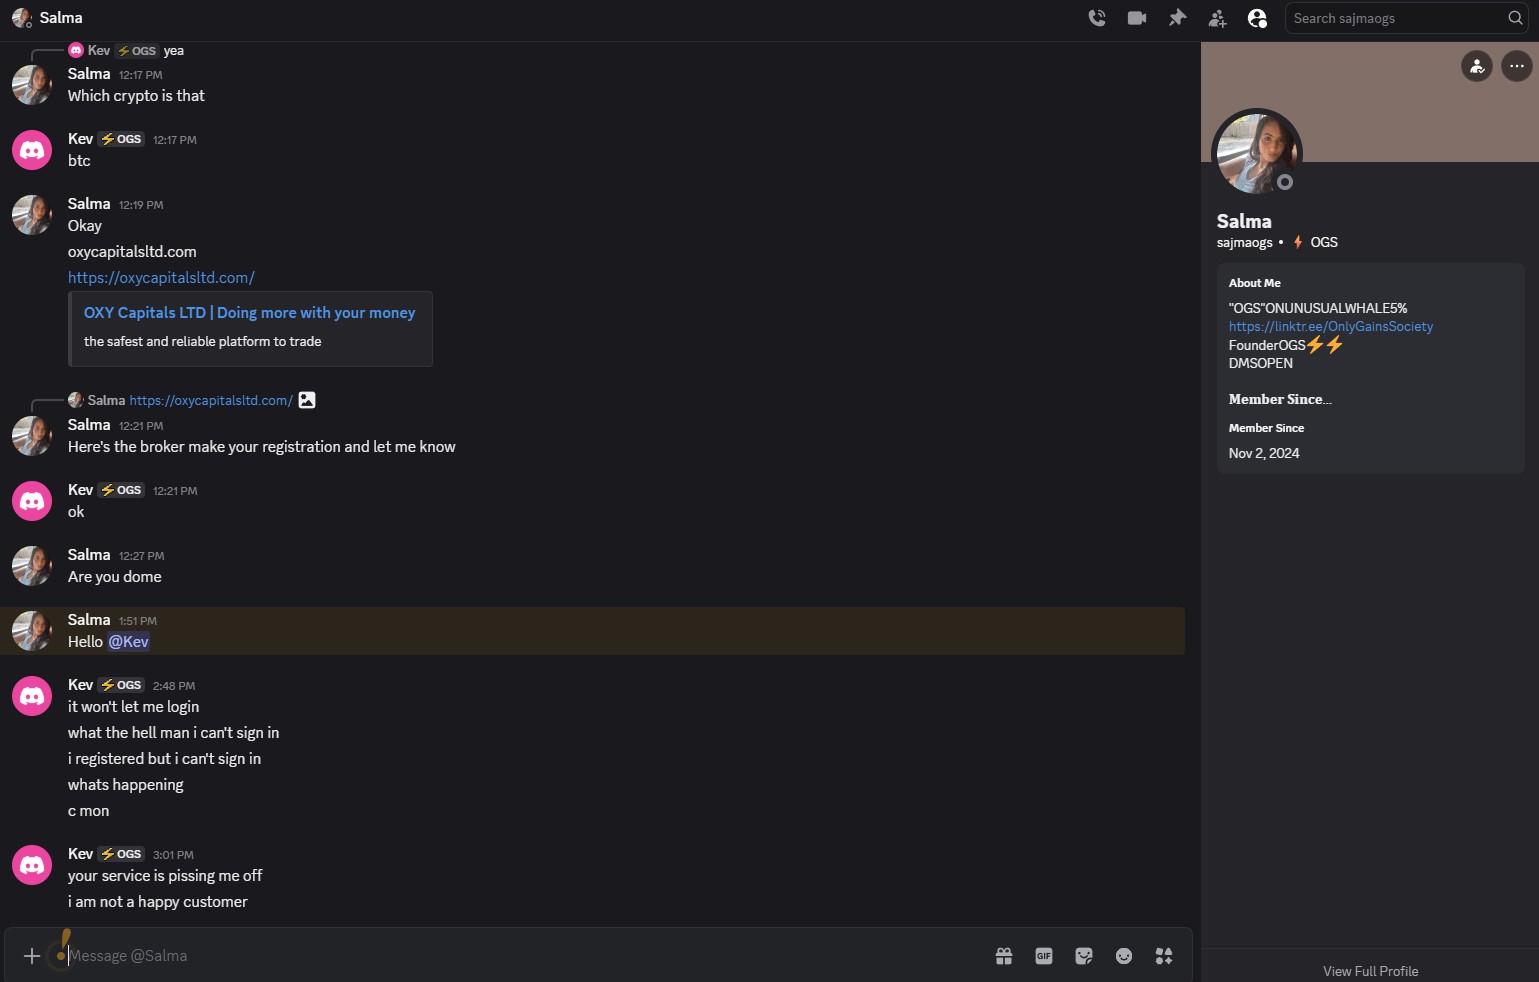Open pinned messages
The image size is (1539, 982).
tap(1177, 18)
